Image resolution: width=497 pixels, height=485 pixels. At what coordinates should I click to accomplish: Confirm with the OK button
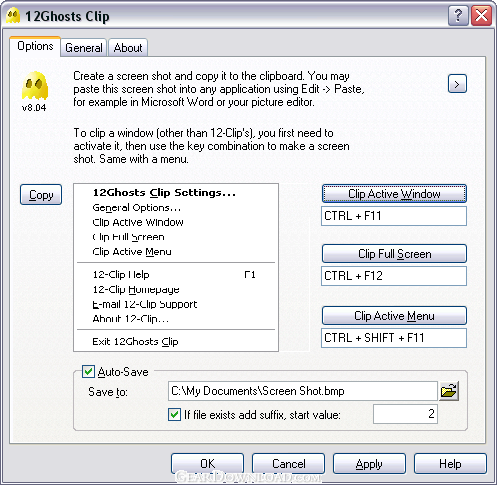coord(207,463)
